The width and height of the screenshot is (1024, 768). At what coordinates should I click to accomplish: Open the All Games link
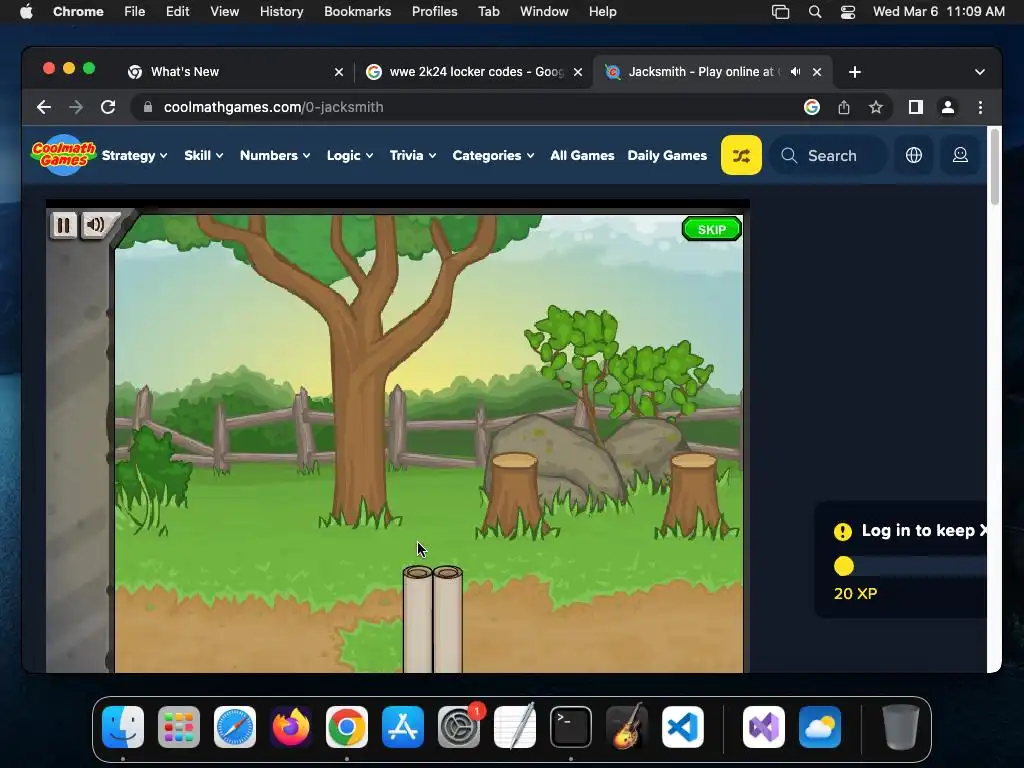coord(582,155)
